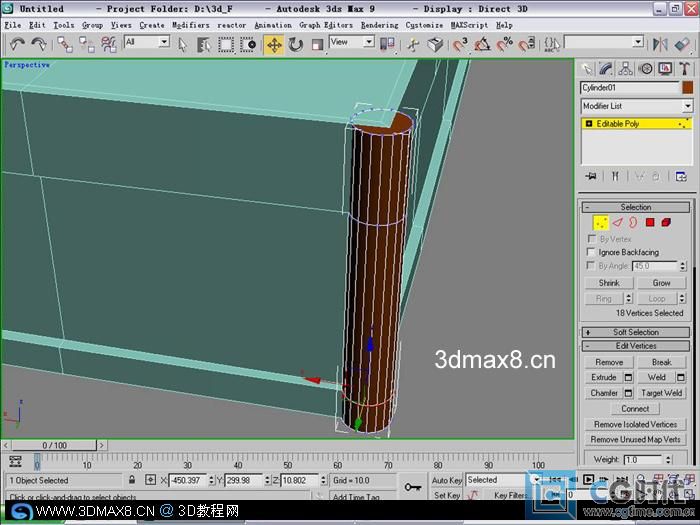Image resolution: width=700 pixels, height=525 pixels.
Task: Toggle Window/Crossing selection icon
Action: coord(248,45)
